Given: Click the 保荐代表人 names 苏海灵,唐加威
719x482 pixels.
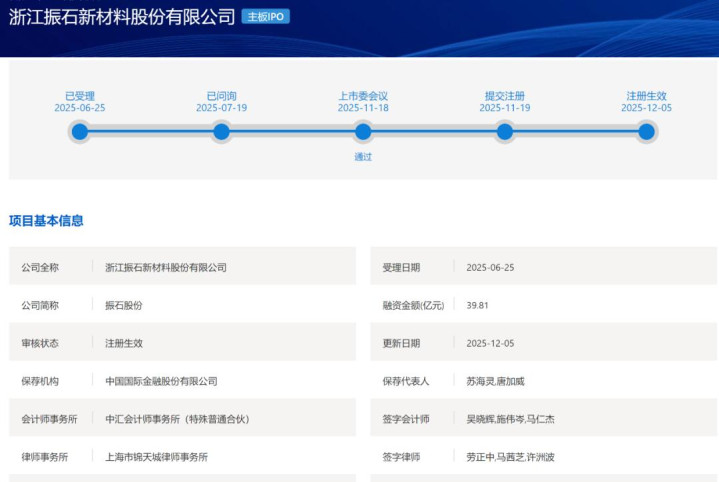Looking at the screenshot, I should tap(499, 381).
